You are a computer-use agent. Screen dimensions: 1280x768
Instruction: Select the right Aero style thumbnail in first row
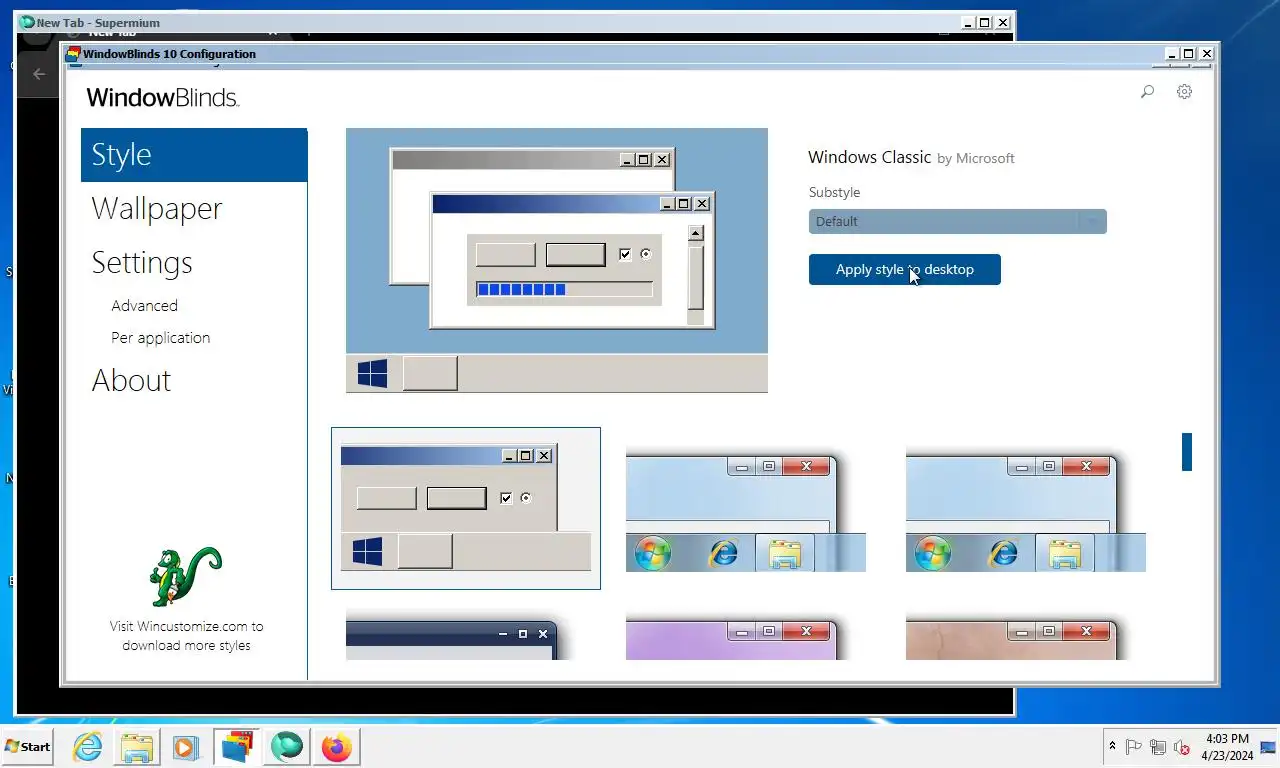coord(1025,510)
